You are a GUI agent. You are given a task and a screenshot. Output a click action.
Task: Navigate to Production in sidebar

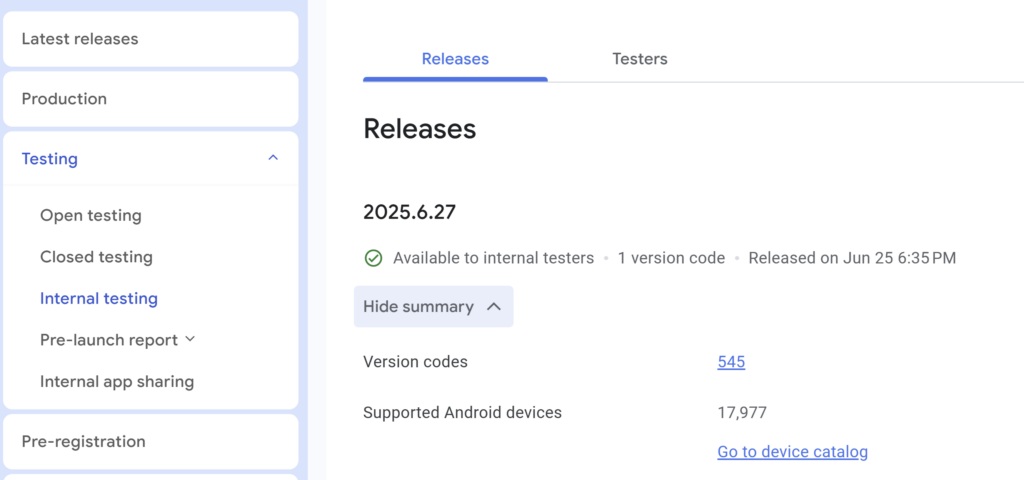point(64,99)
